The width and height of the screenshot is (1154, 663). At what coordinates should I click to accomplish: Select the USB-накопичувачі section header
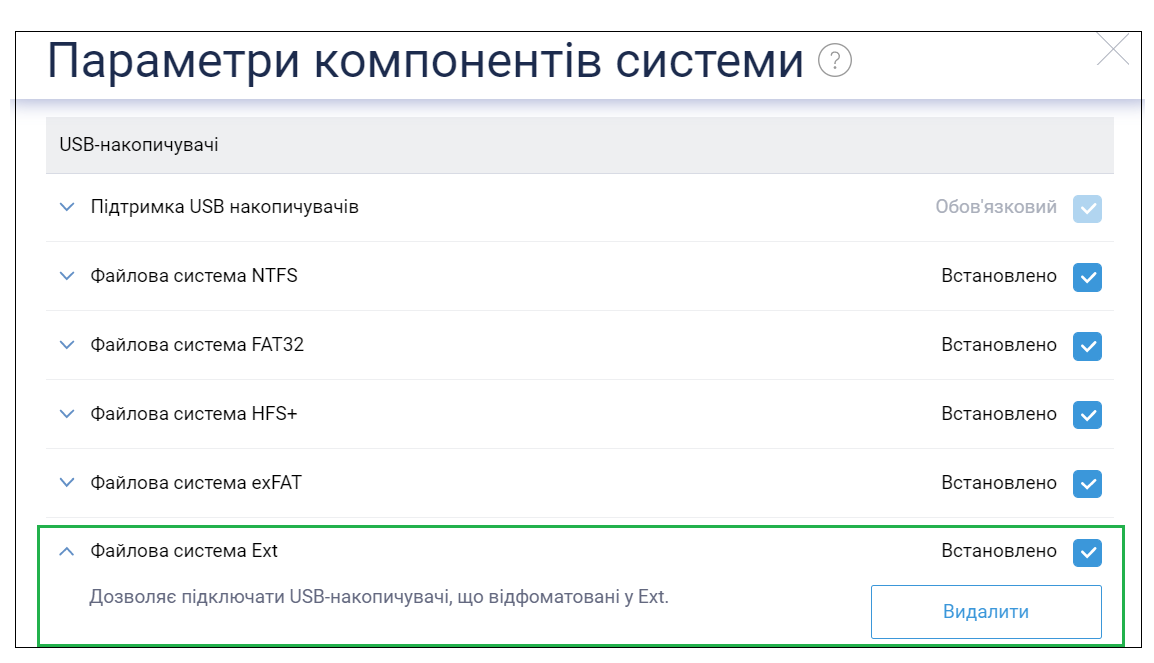click(x=139, y=146)
